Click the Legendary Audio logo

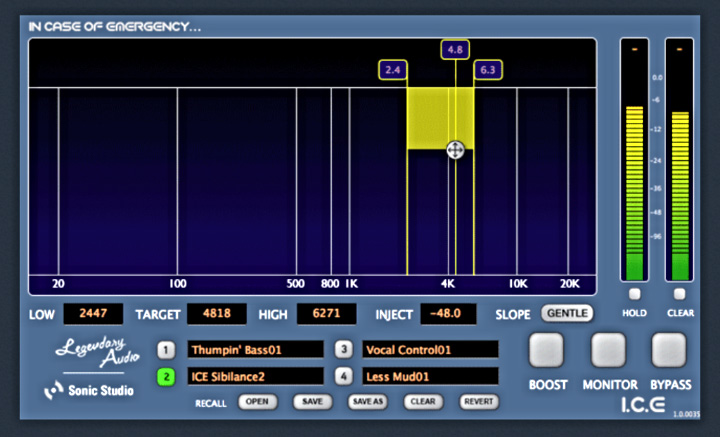coord(97,353)
